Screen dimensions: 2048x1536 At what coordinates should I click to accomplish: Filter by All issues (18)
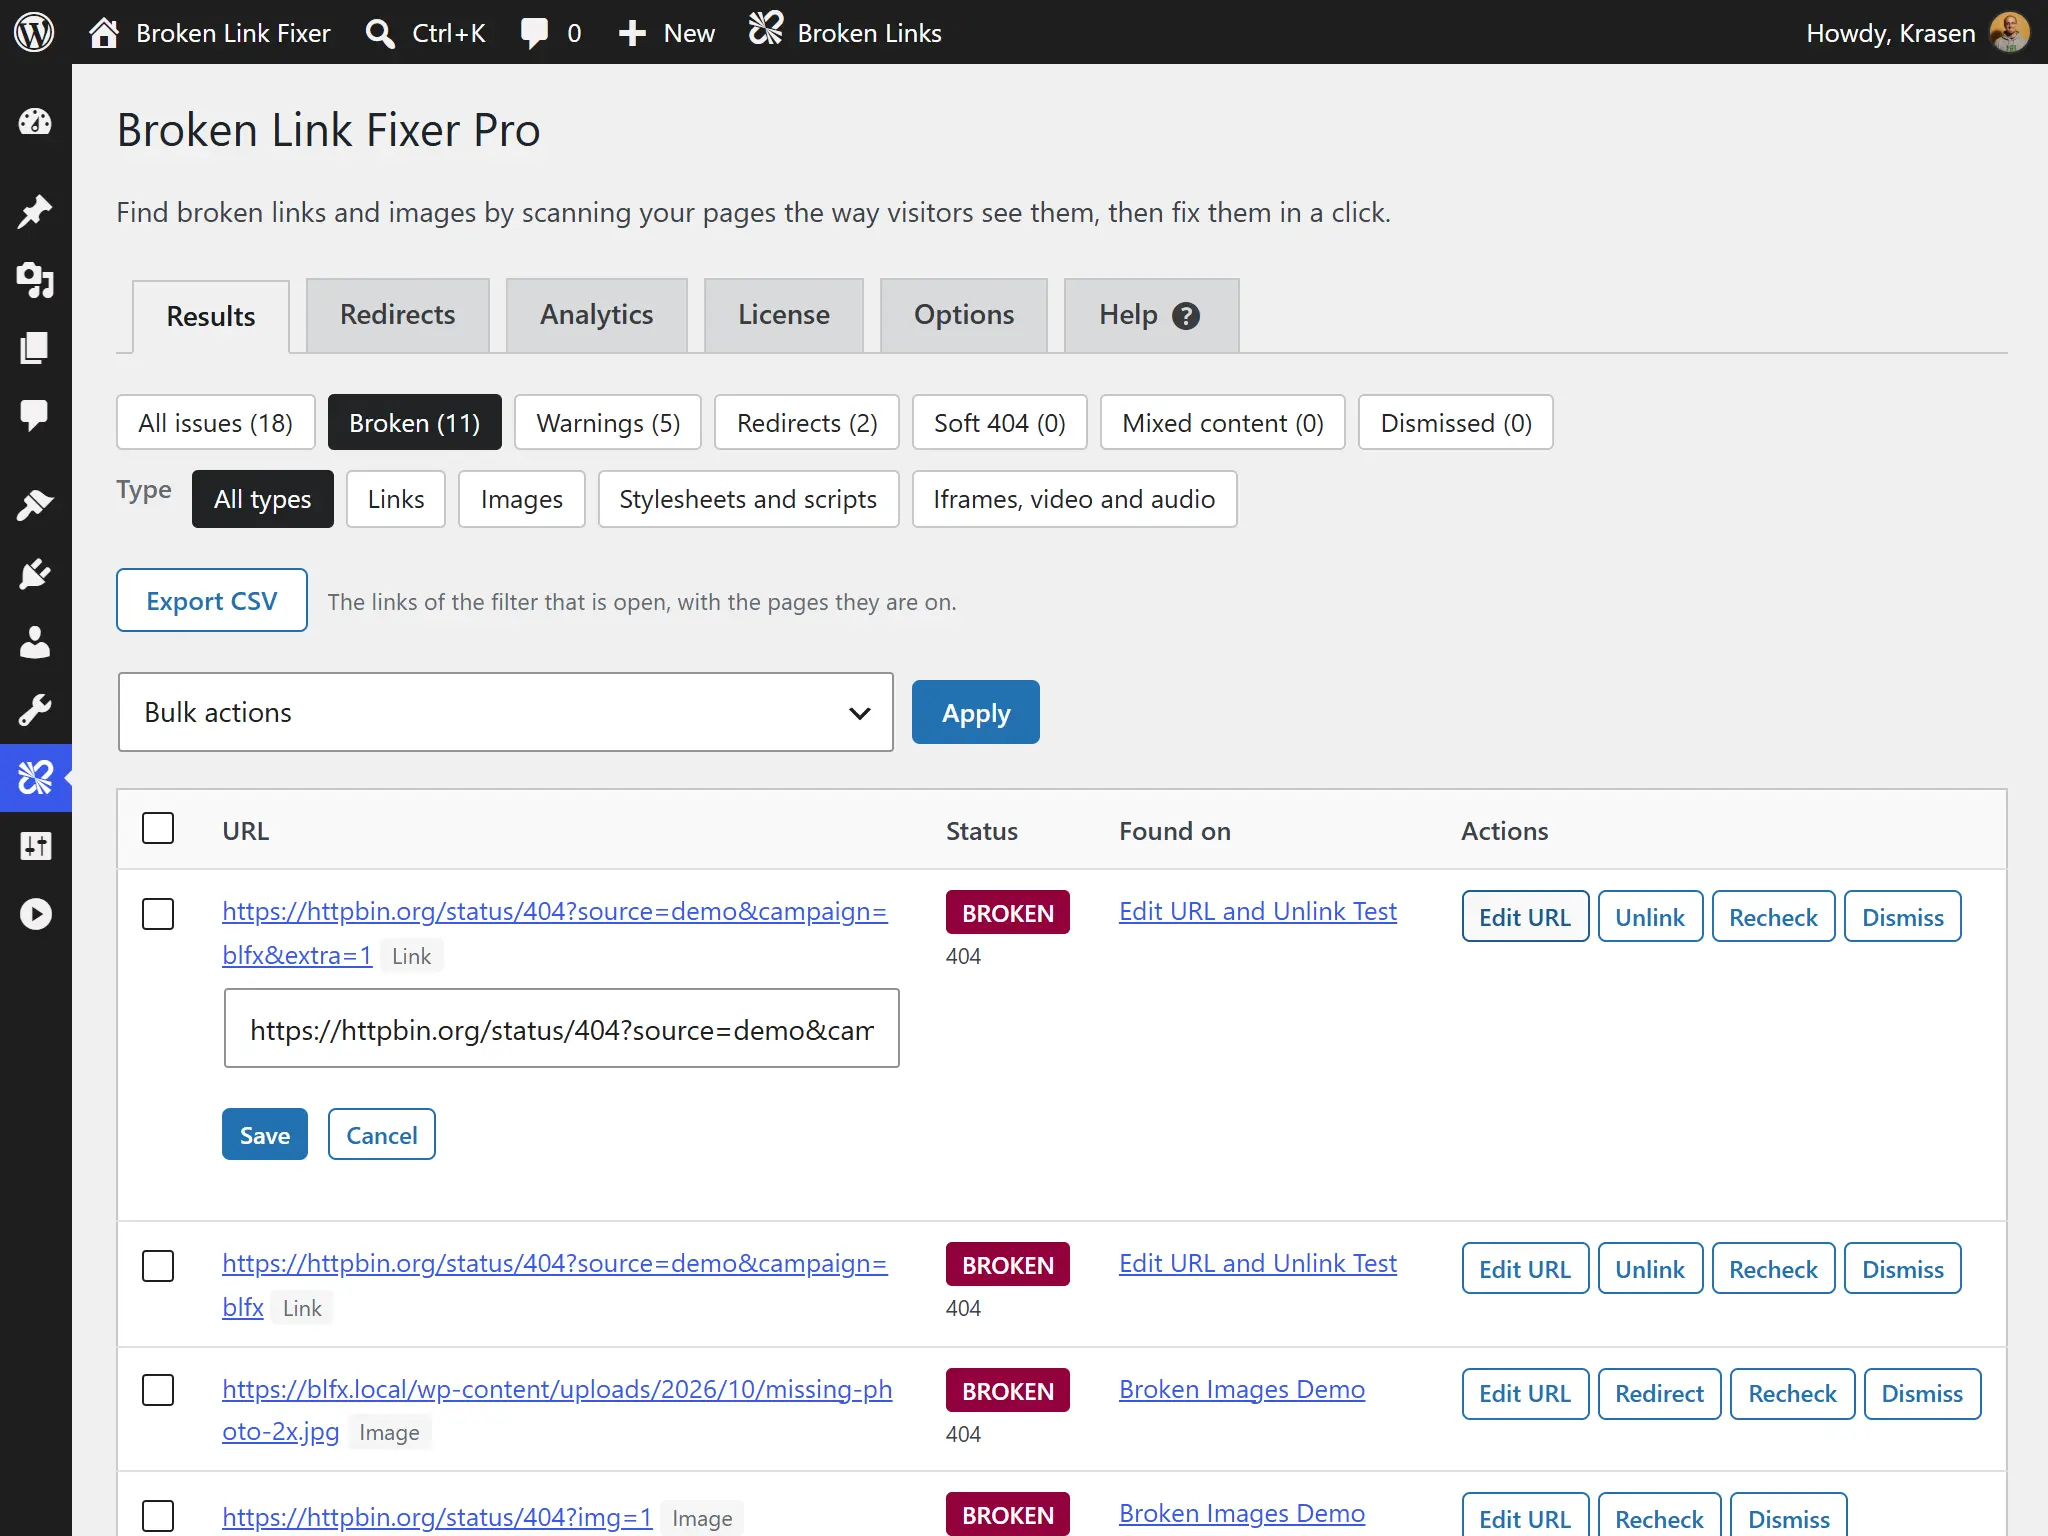(x=216, y=422)
